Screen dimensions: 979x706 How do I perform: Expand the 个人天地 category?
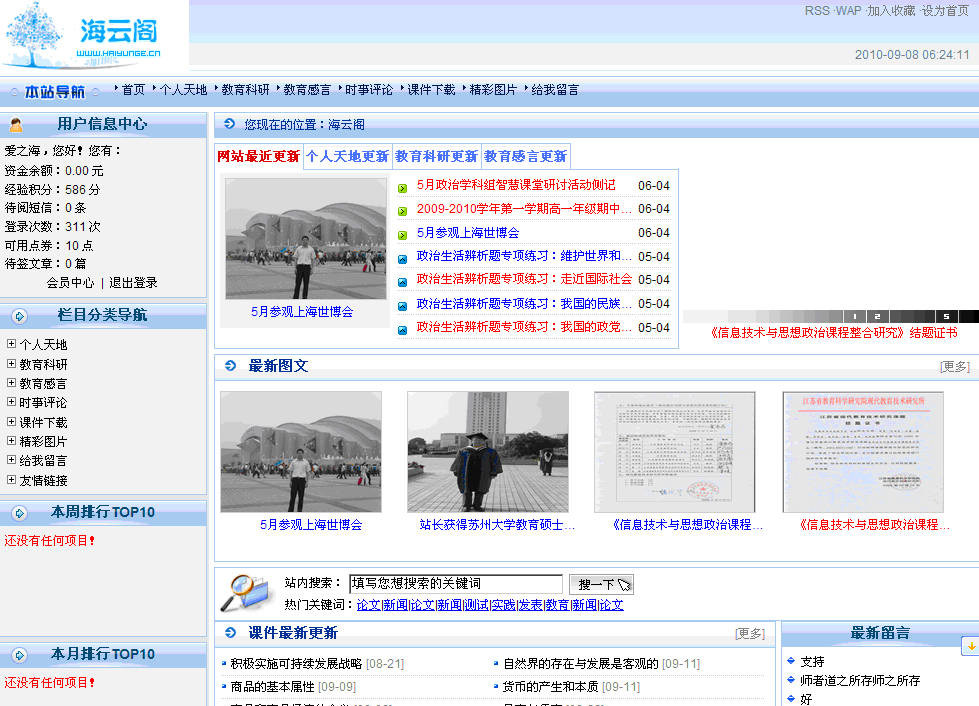11,344
